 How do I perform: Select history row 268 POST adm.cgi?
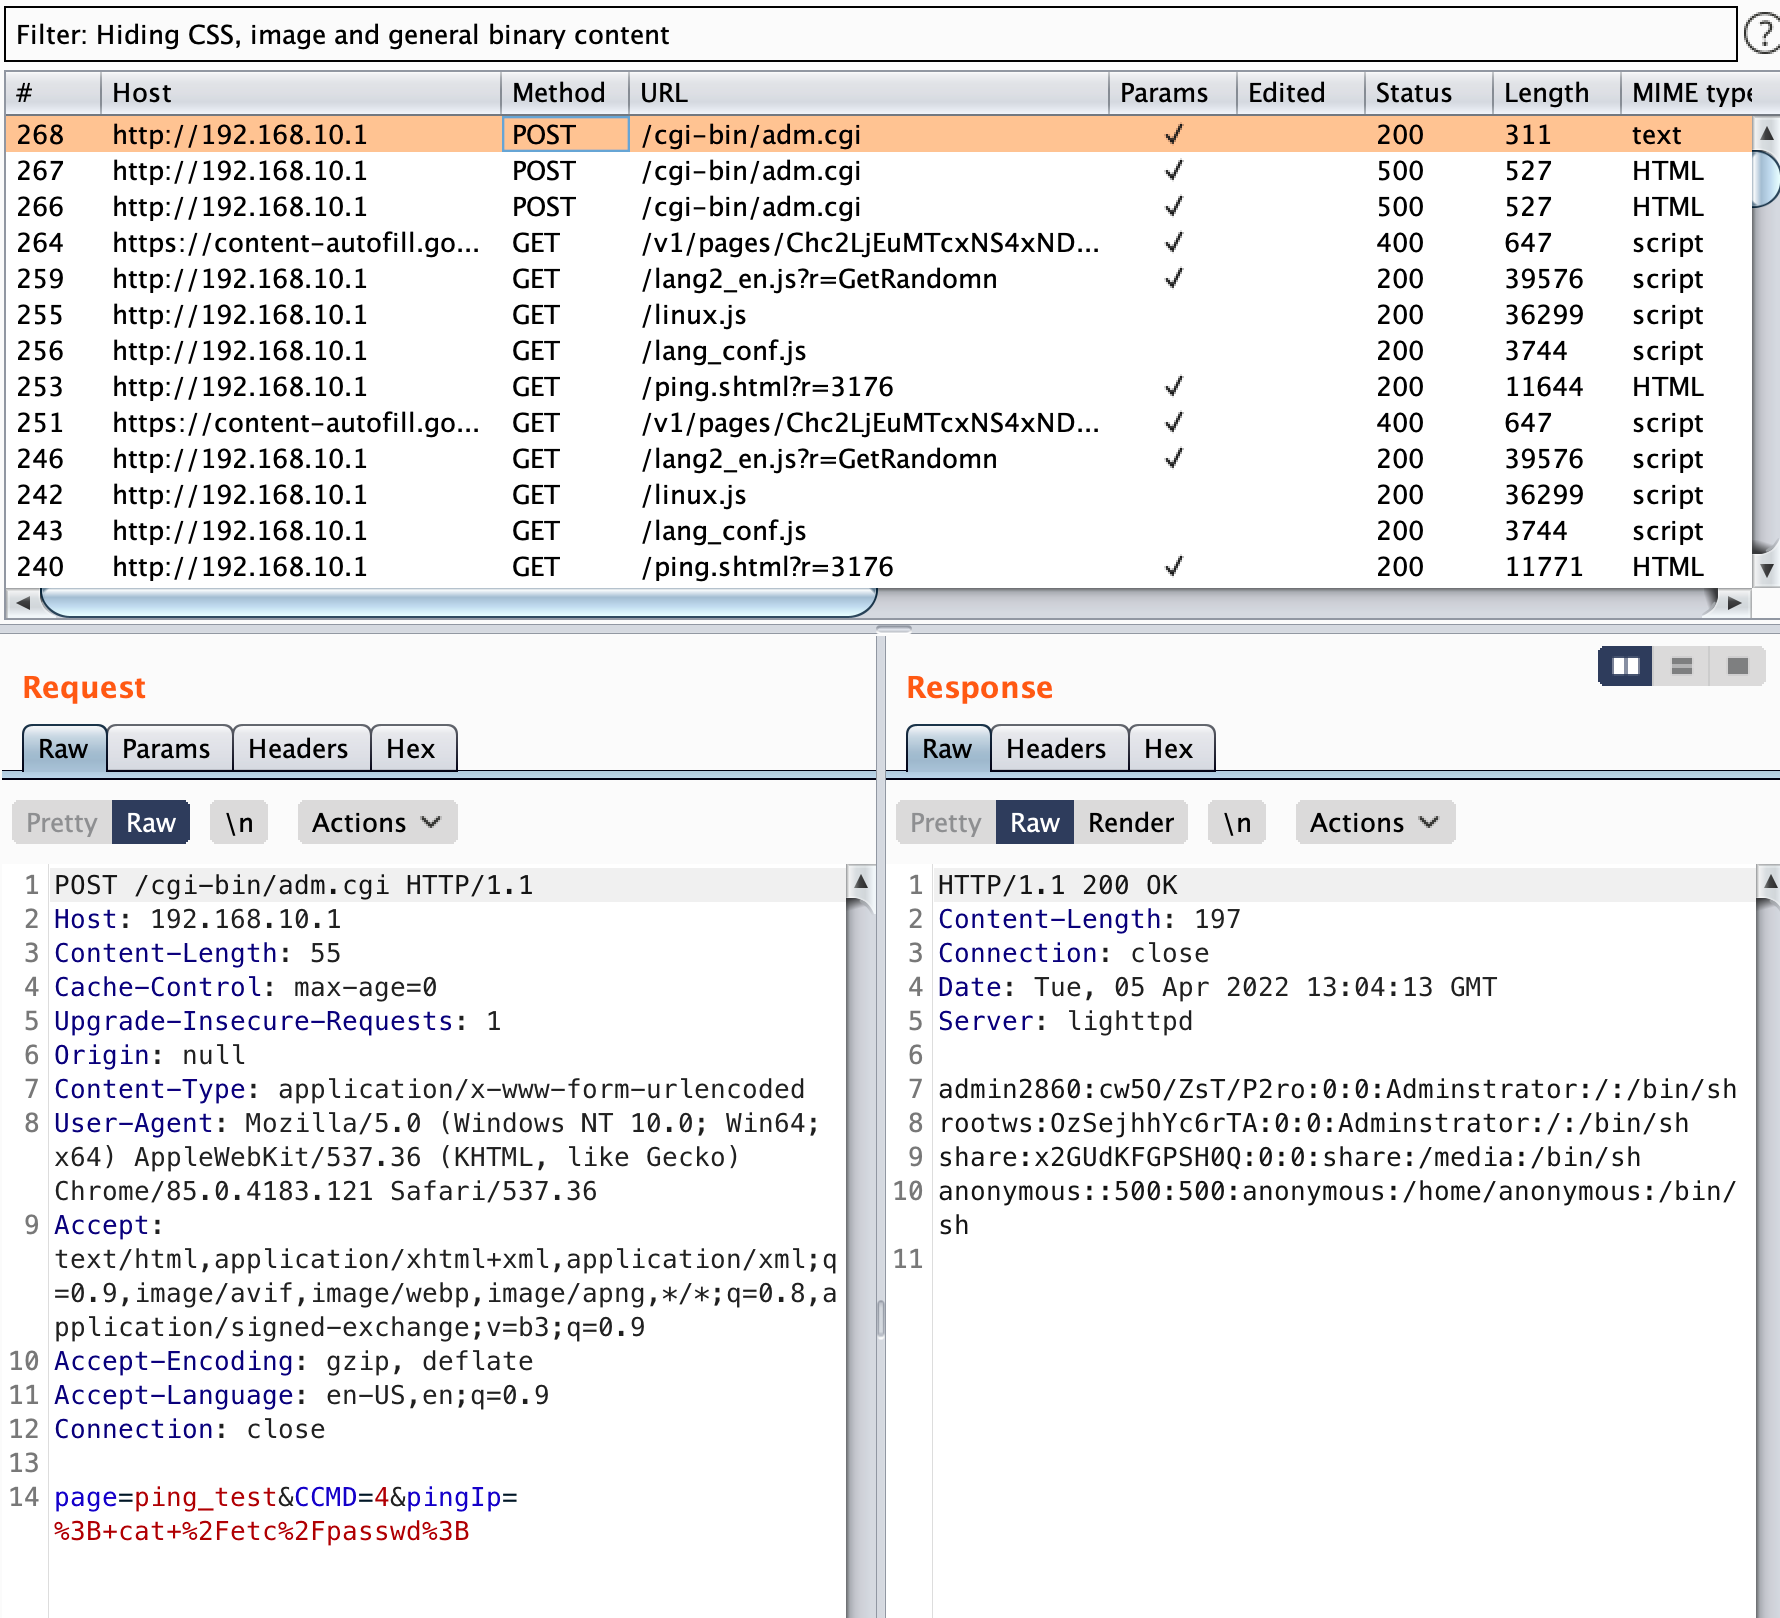(878, 134)
